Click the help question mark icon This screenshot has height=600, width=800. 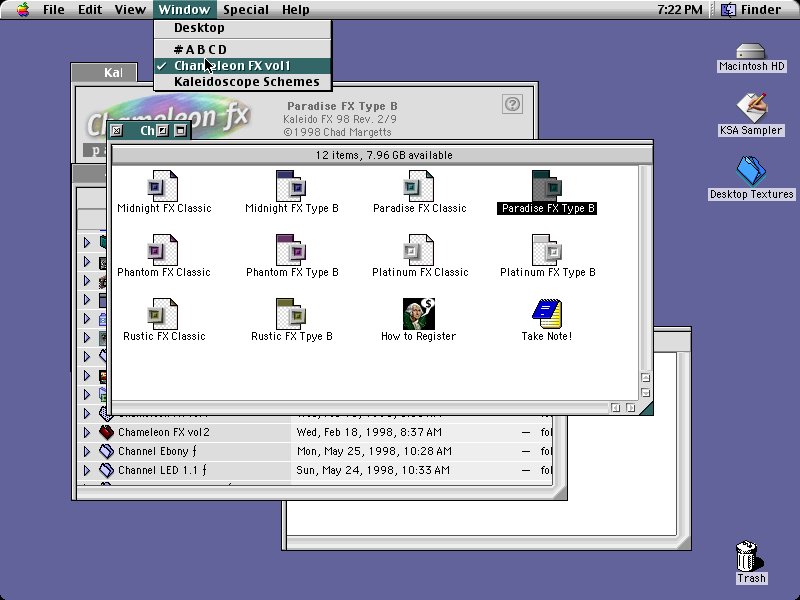coord(512,104)
